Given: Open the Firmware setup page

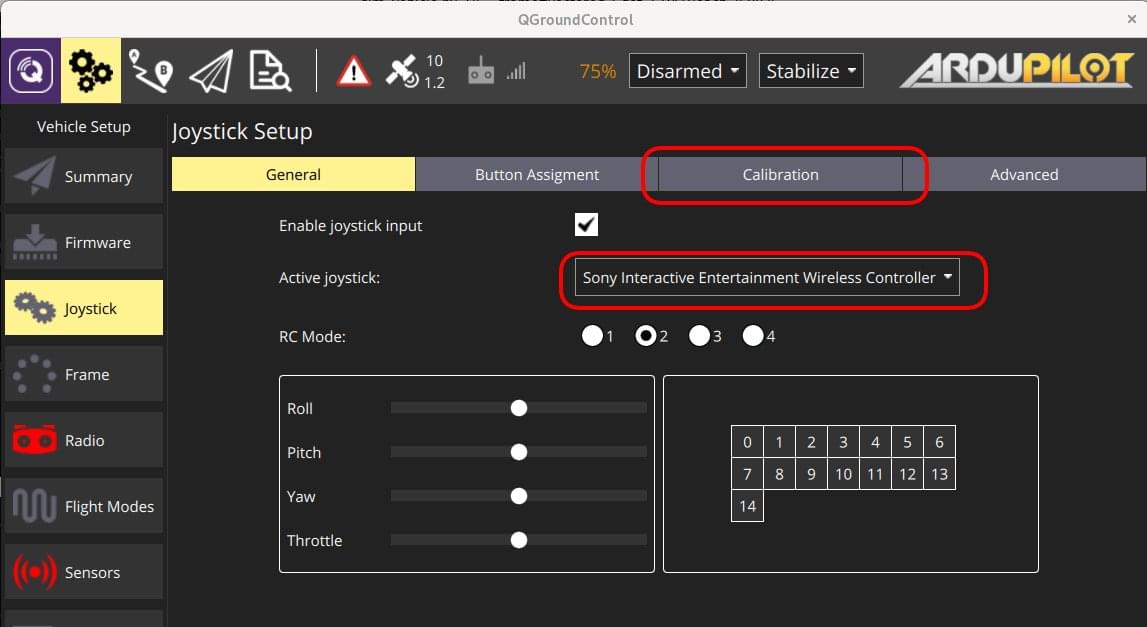Looking at the screenshot, I should pyautogui.click(x=84, y=242).
